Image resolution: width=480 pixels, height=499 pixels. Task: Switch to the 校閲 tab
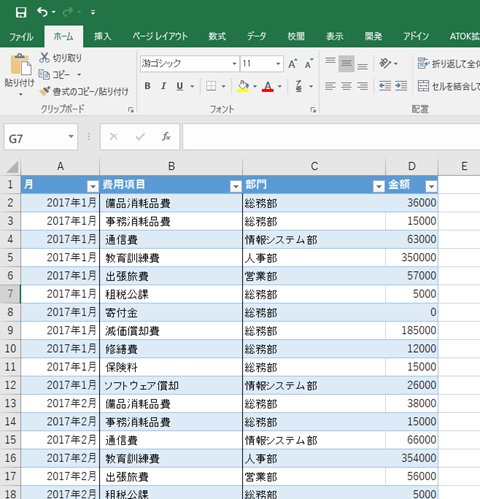[x=296, y=36]
